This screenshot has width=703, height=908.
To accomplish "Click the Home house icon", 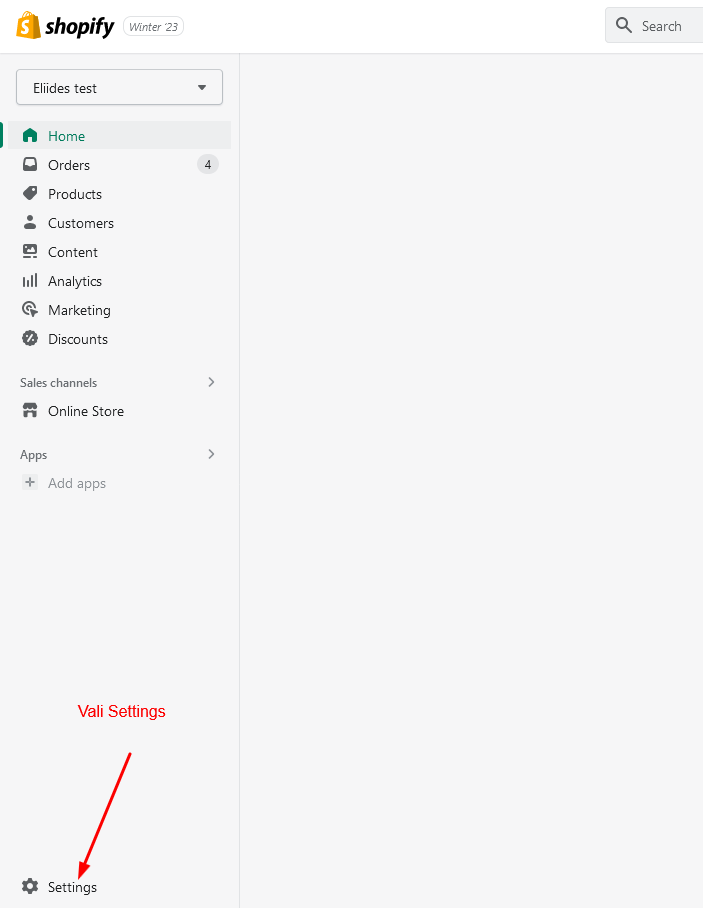I will tap(30, 136).
